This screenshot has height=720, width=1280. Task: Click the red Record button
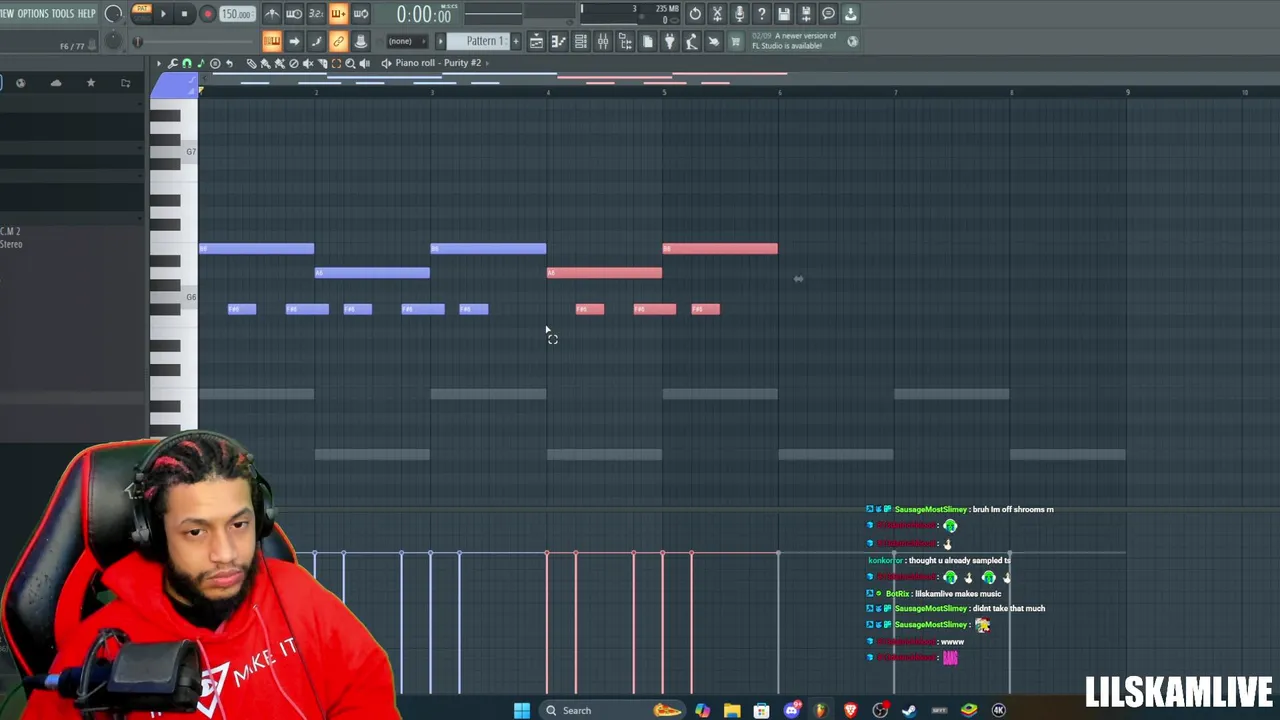[207, 14]
